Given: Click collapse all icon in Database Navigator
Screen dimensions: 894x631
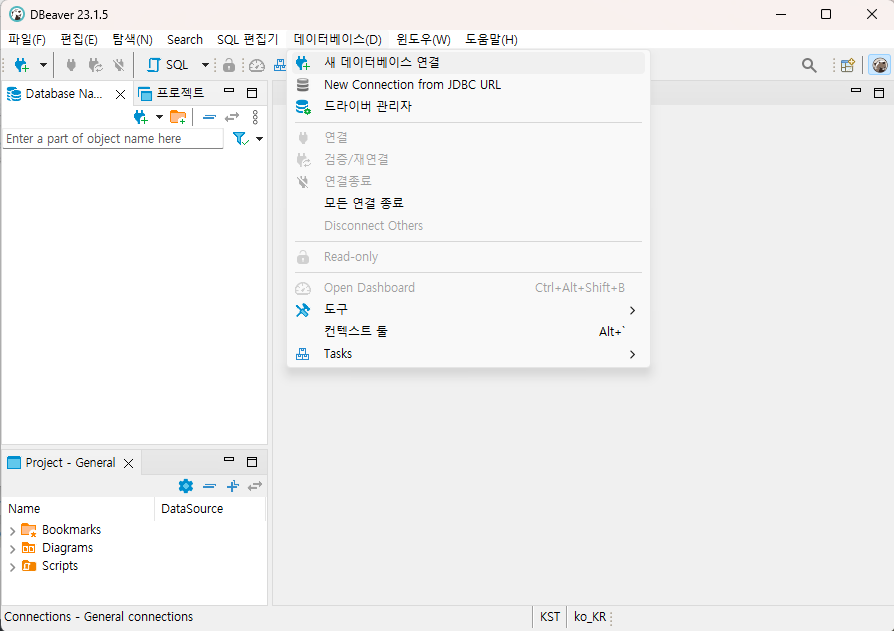Looking at the screenshot, I should point(209,117).
